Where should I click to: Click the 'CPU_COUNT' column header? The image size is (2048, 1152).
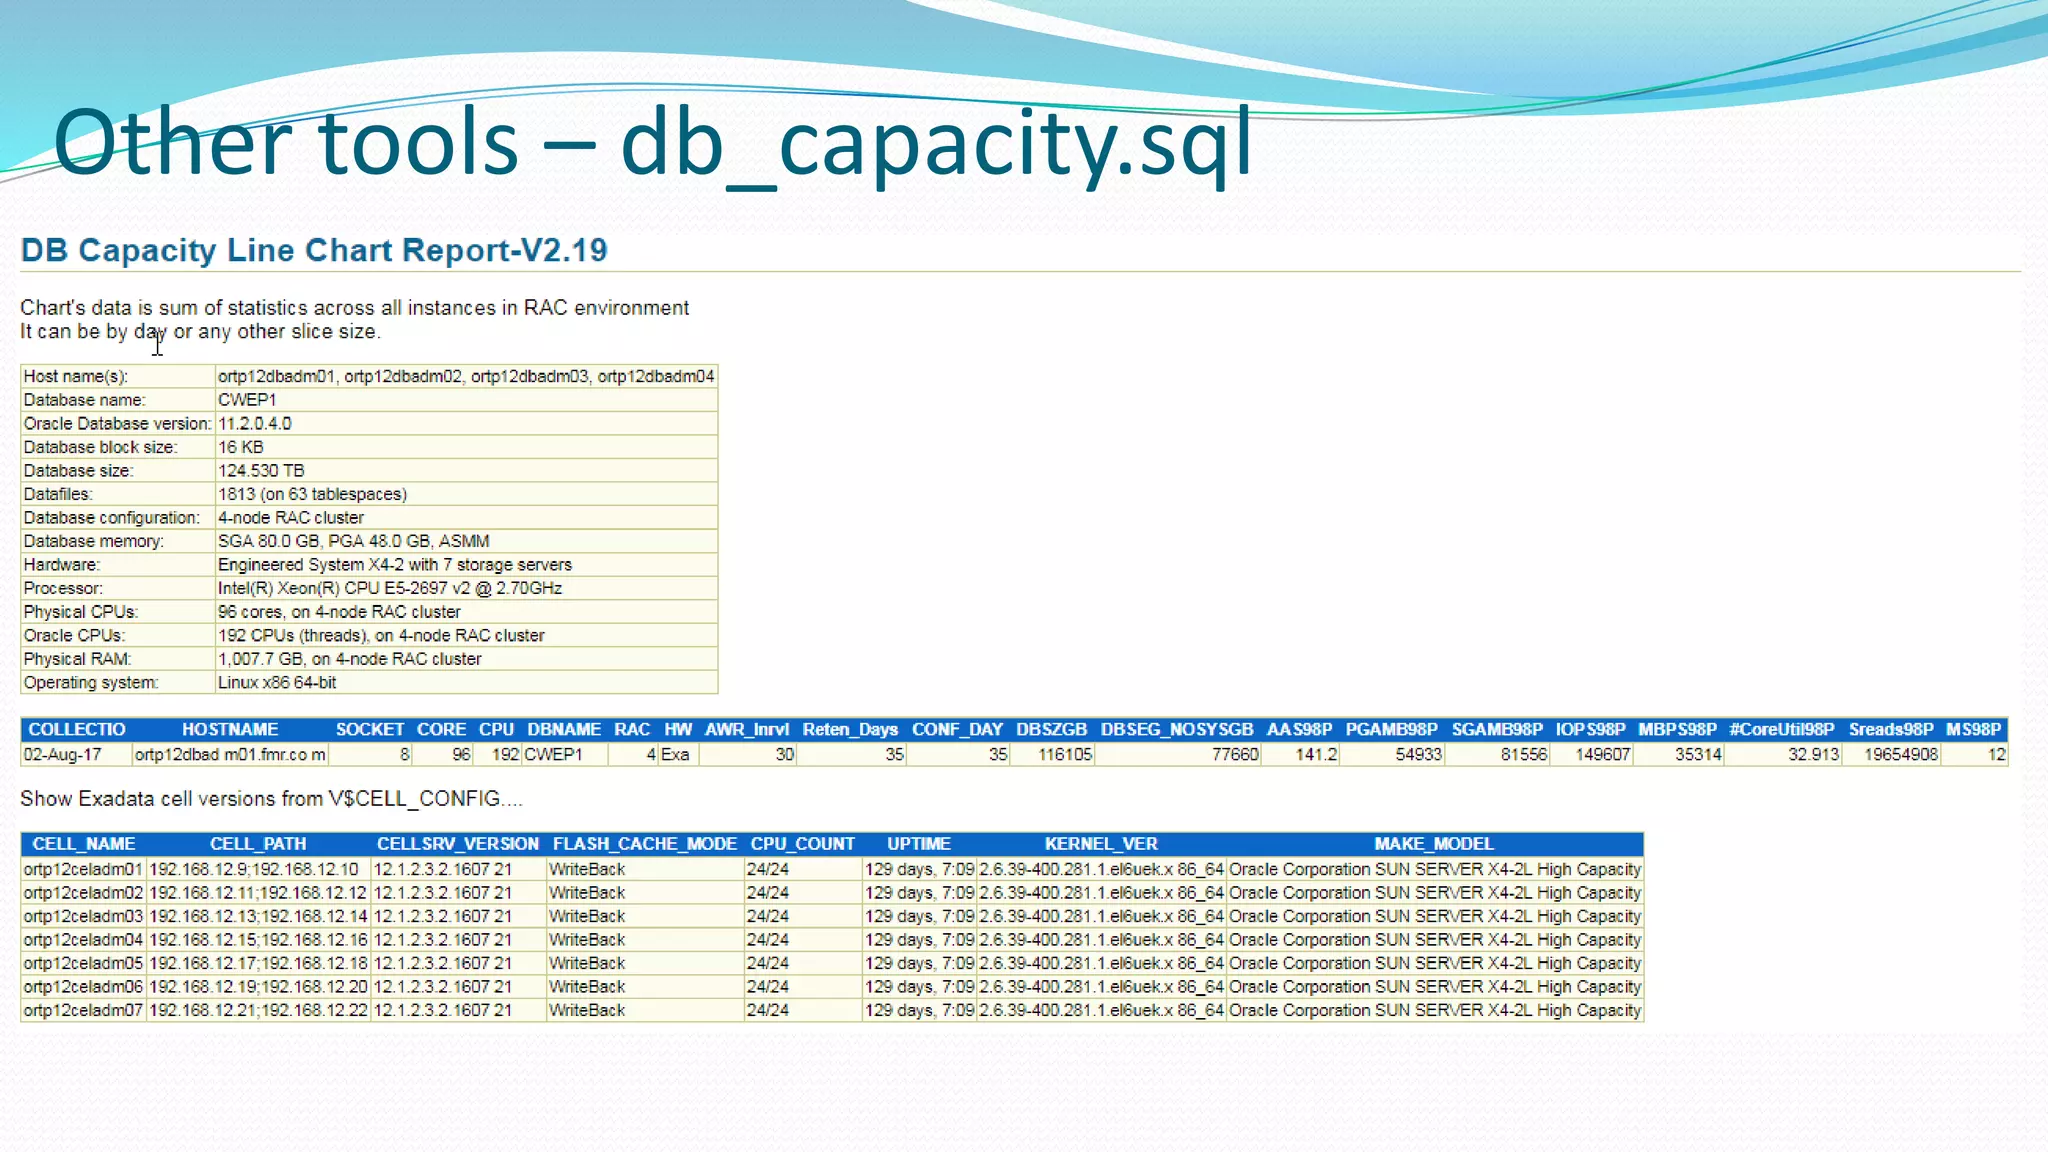(803, 844)
